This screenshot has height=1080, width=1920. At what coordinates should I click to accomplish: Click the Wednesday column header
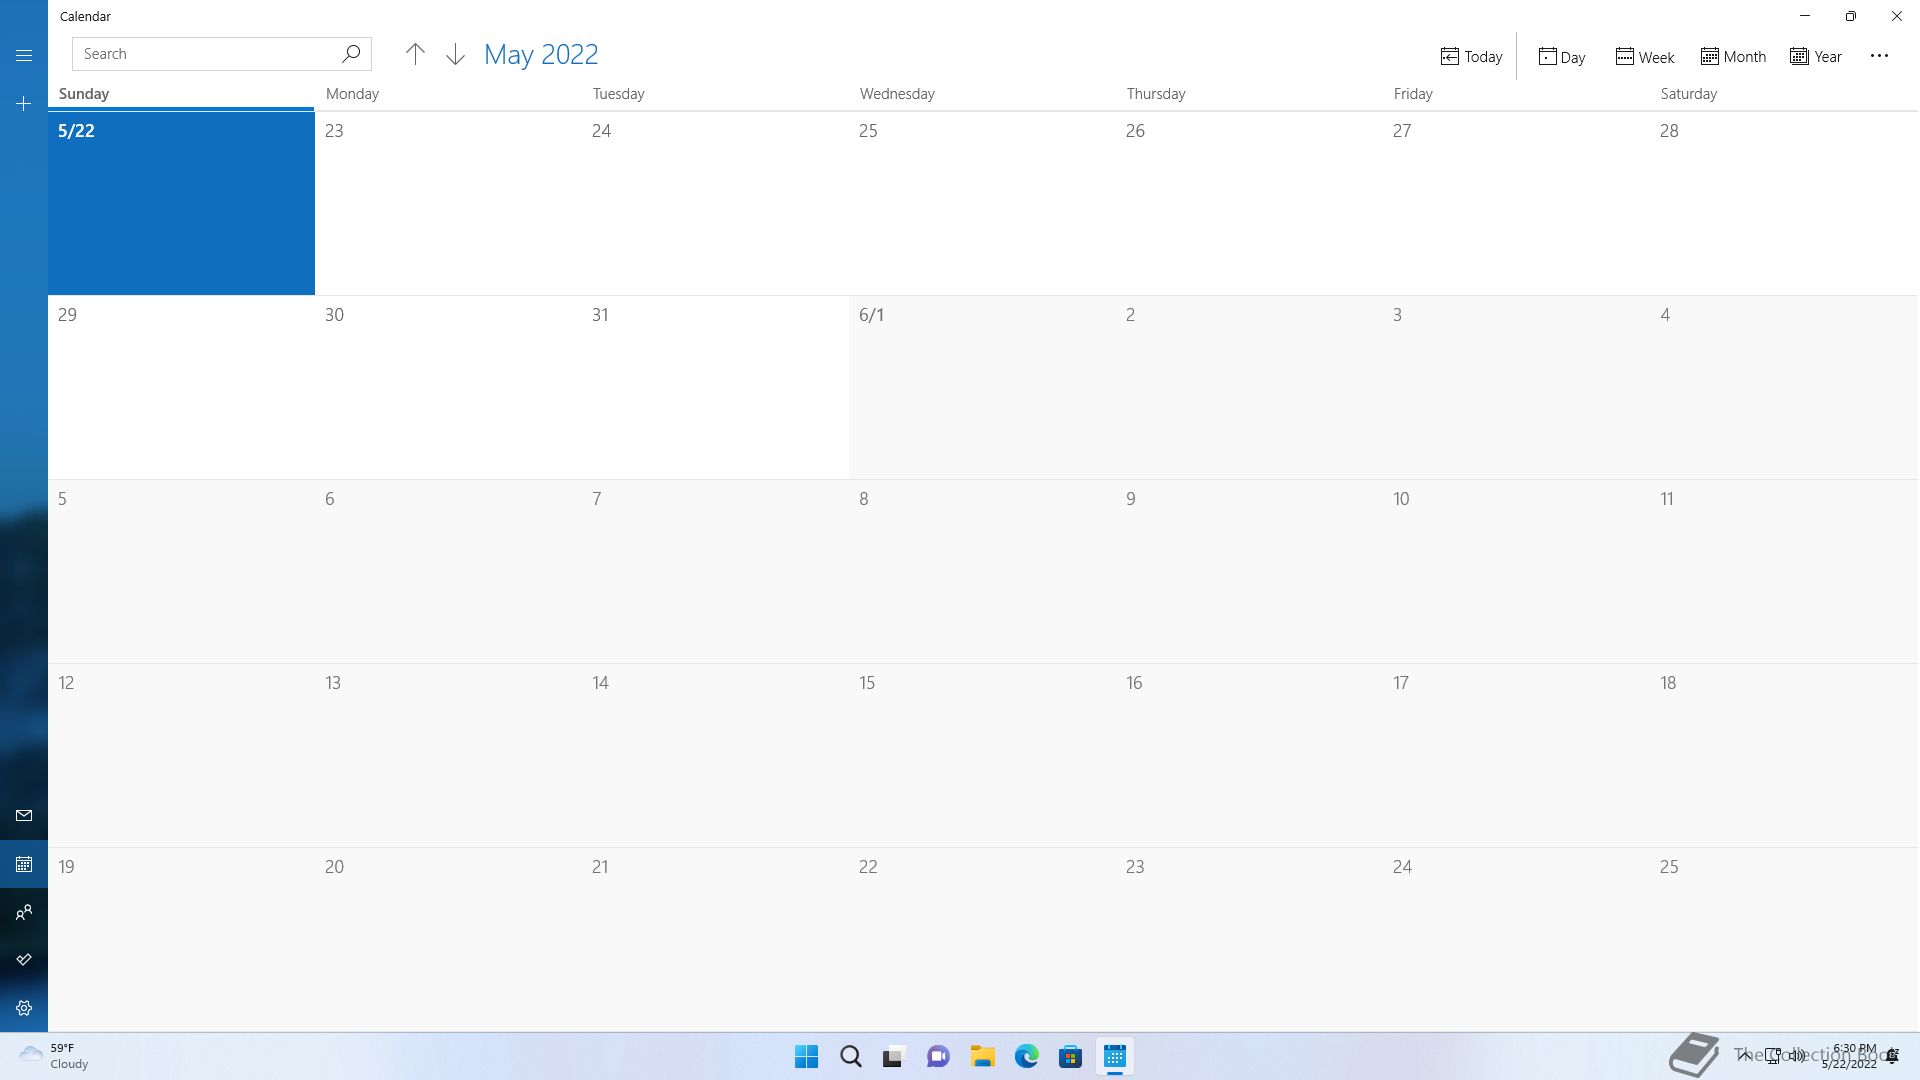click(897, 94)
